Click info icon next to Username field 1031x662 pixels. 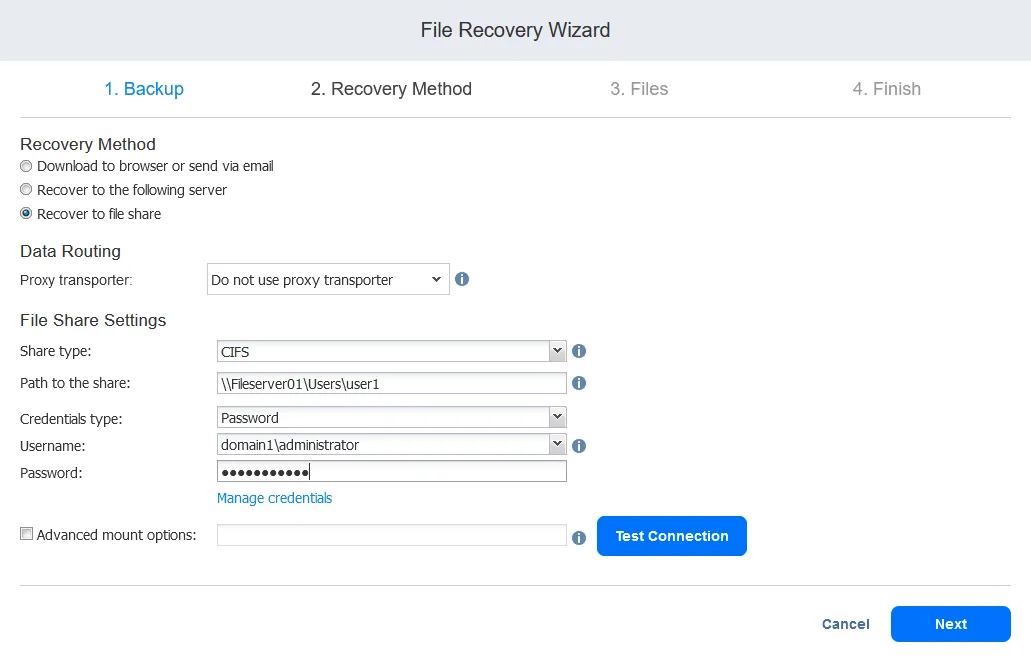point(579,446)
